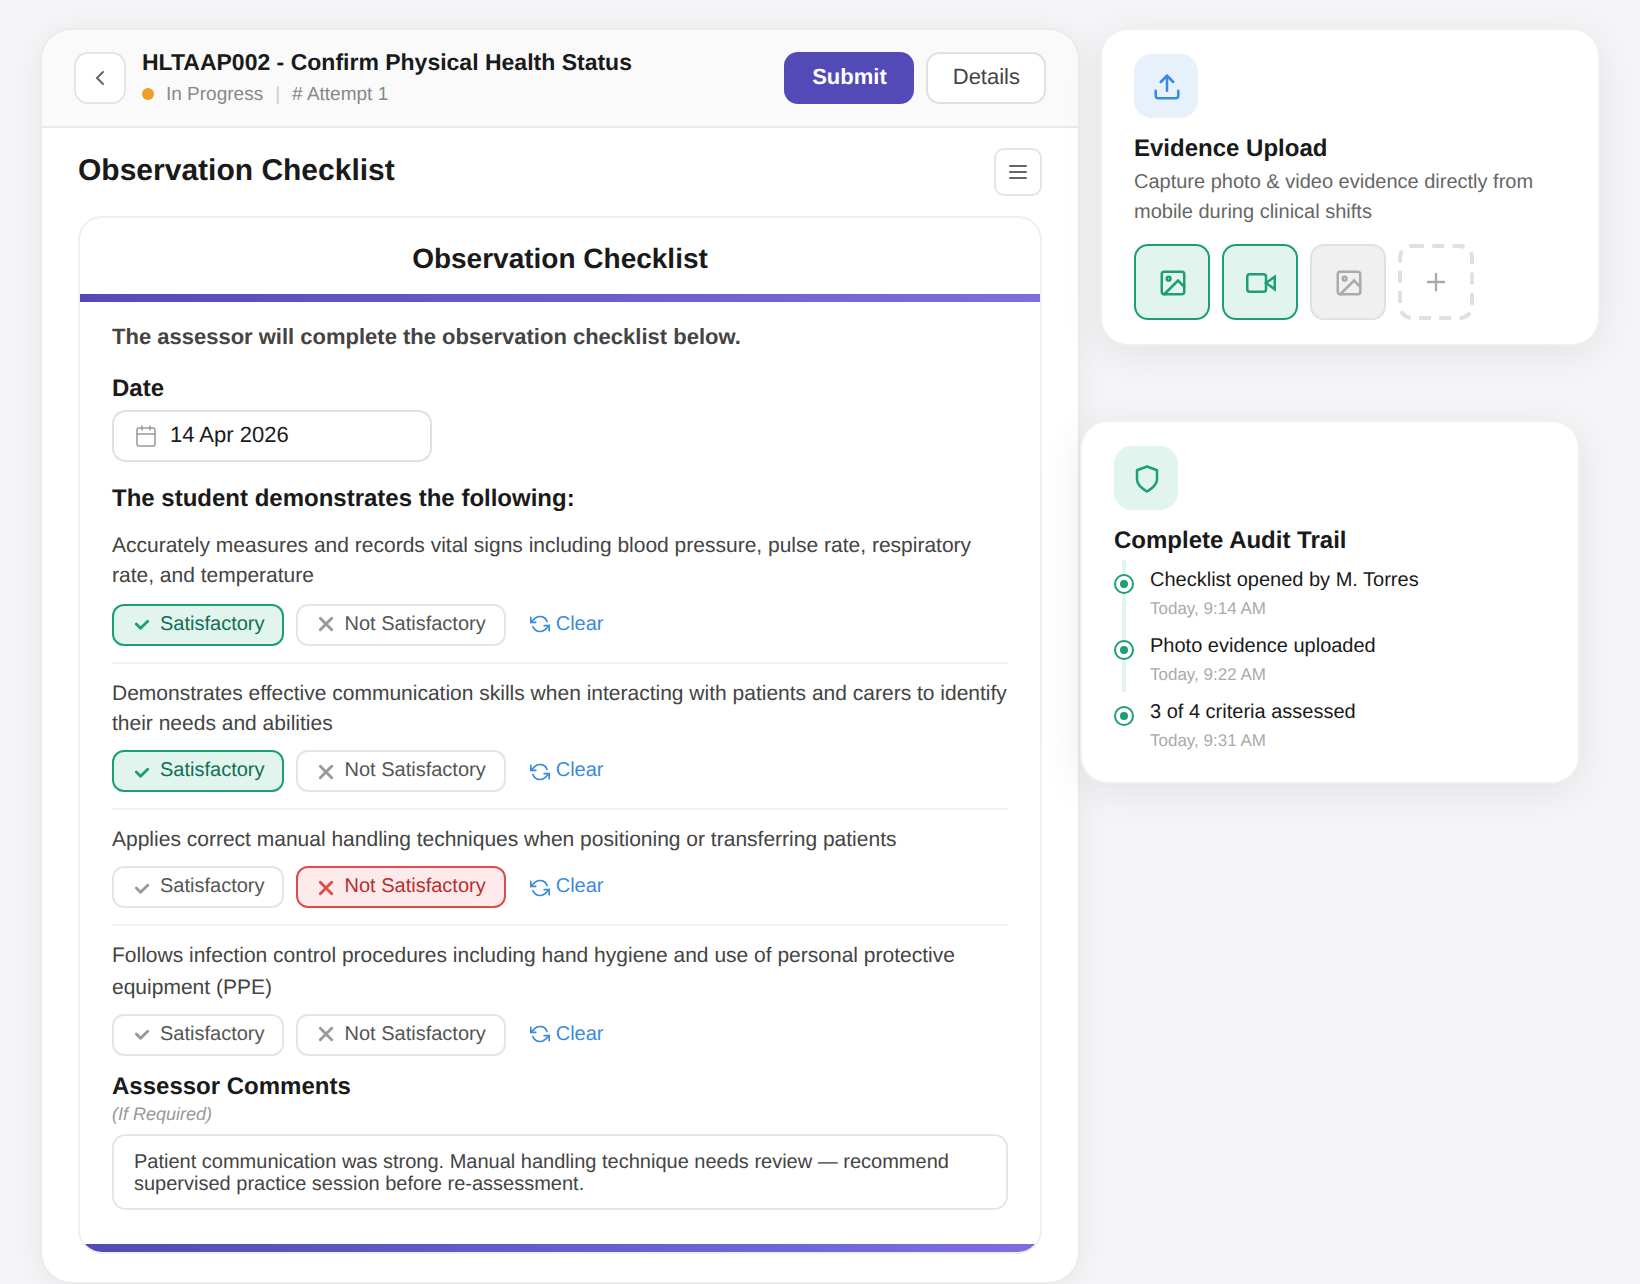Mark infection control criterion as Satisfactory
The height and width of the screenshot is (1284, 1640).
click(198, 1035)
